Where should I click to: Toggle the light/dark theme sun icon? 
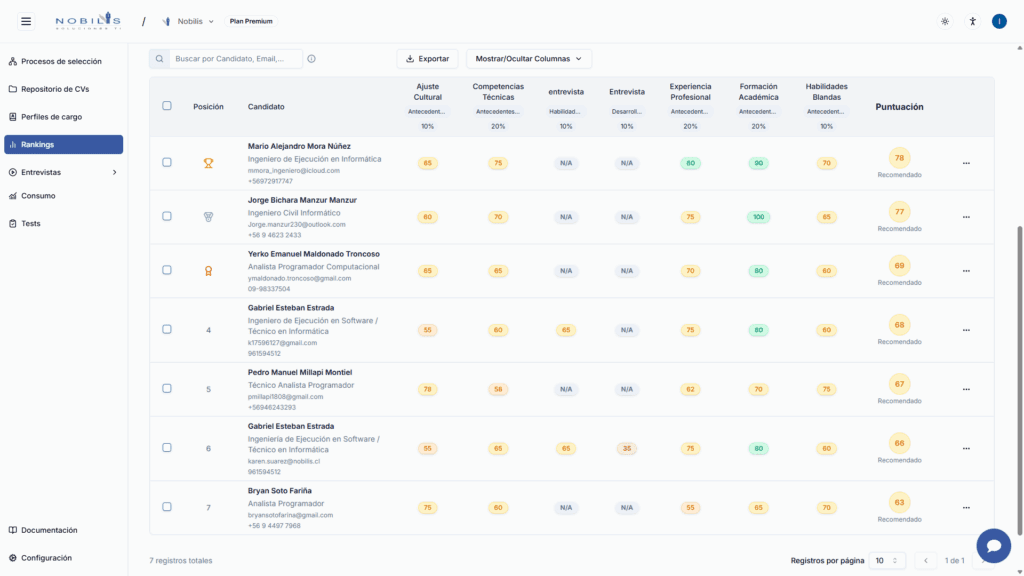[945, 21]
